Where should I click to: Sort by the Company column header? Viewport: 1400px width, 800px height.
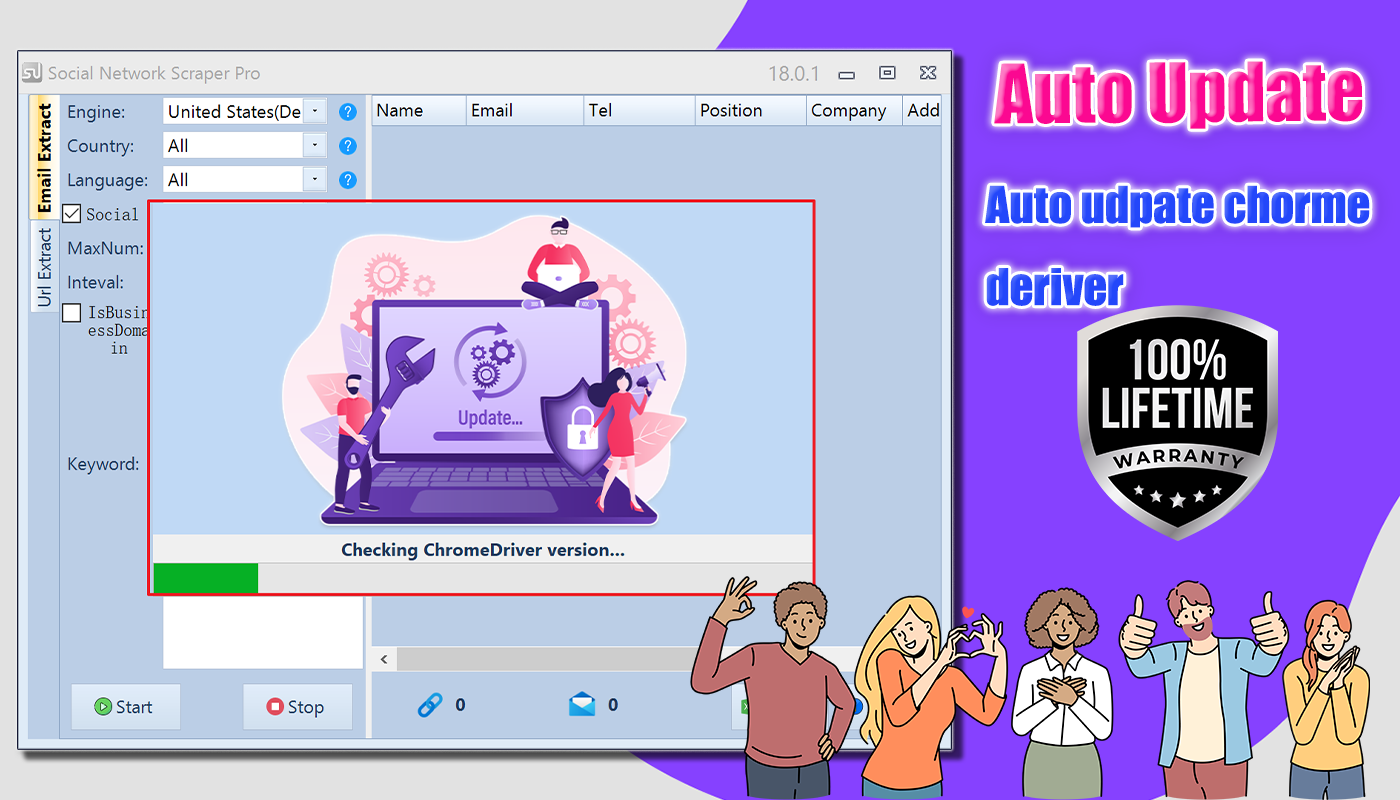tap(854, 111)
